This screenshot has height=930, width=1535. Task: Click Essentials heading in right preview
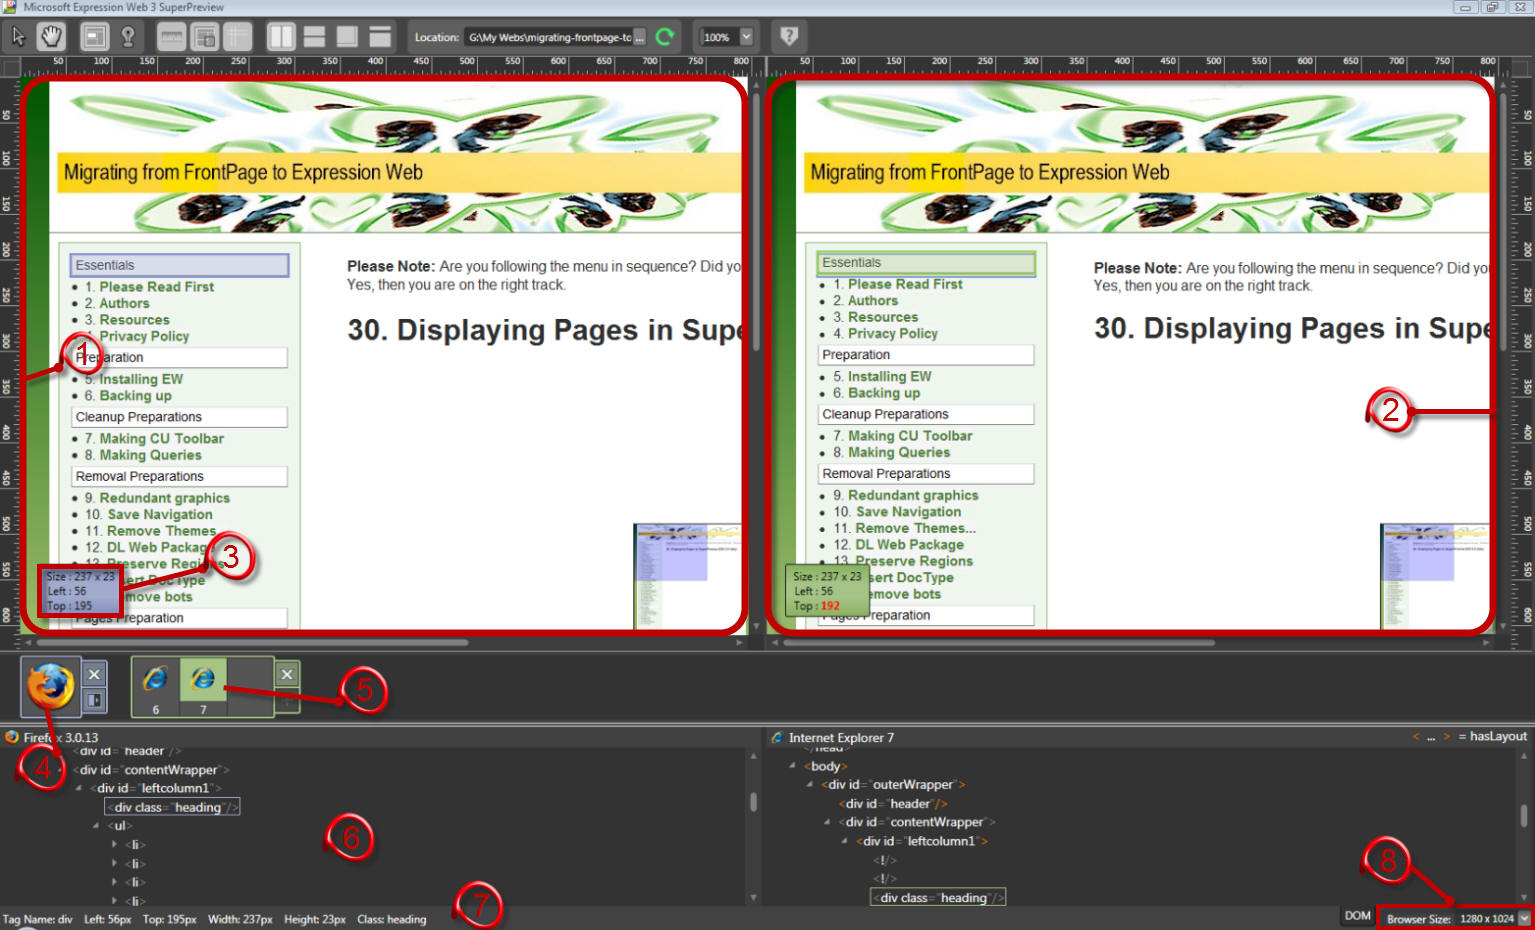point(926,263)
